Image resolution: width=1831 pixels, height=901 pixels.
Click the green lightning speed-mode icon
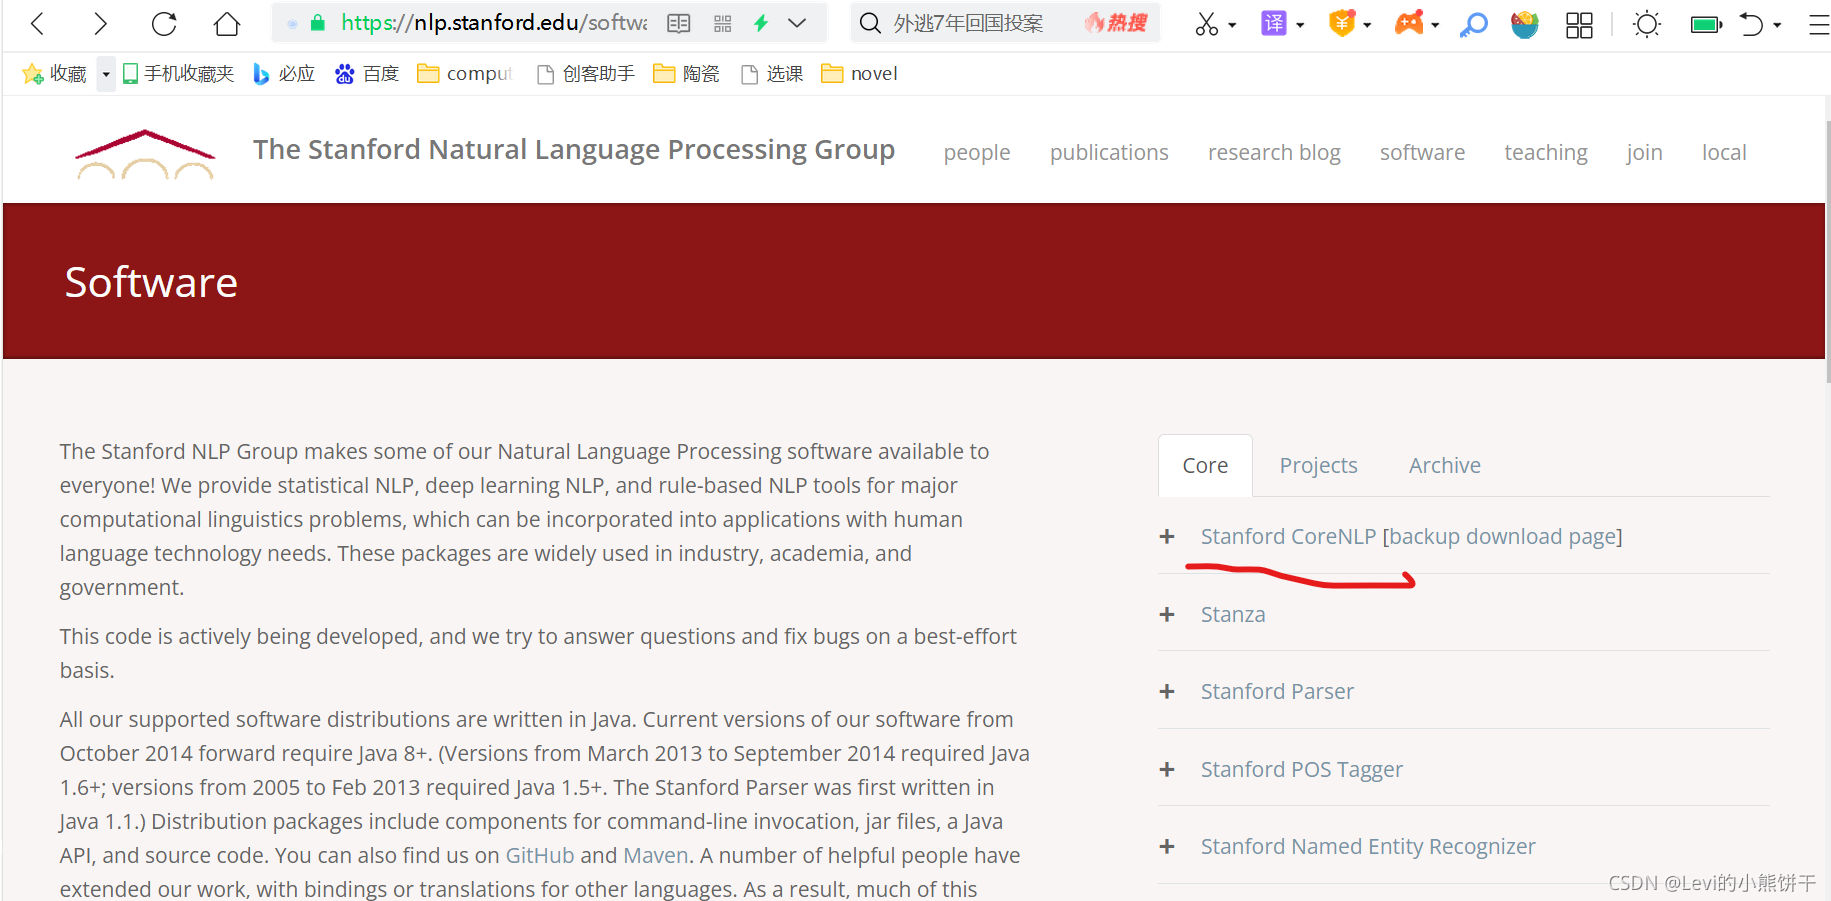761,23
